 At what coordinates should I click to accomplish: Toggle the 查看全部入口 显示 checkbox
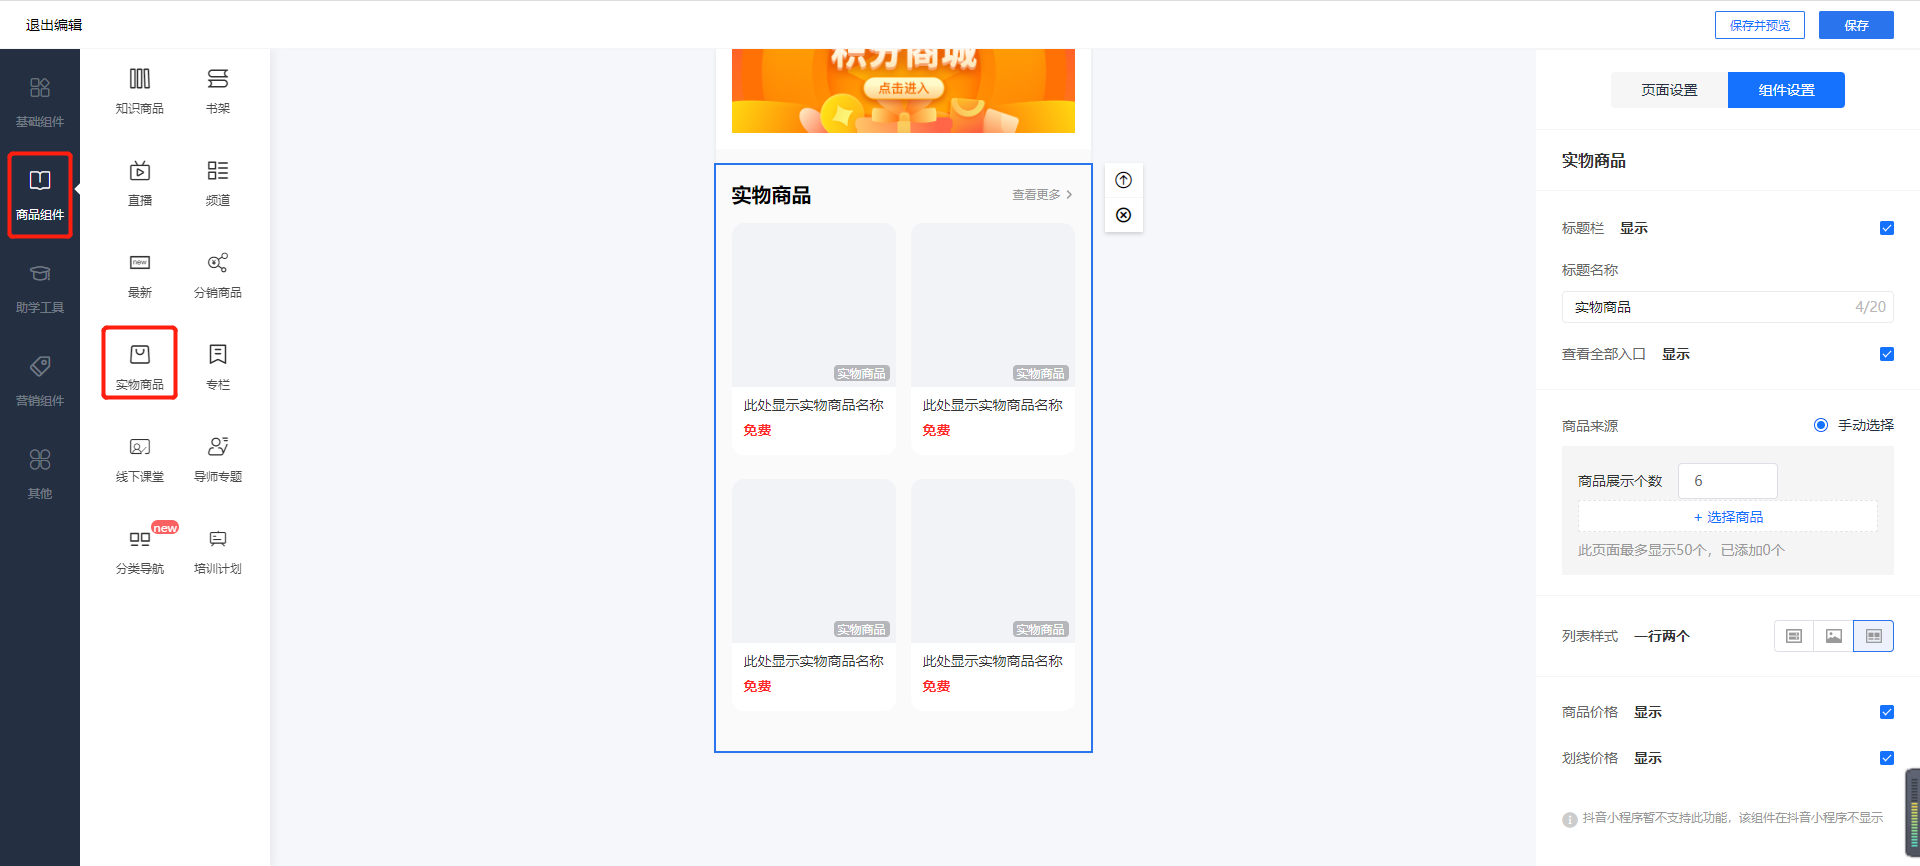click(x=1887, y=354)
